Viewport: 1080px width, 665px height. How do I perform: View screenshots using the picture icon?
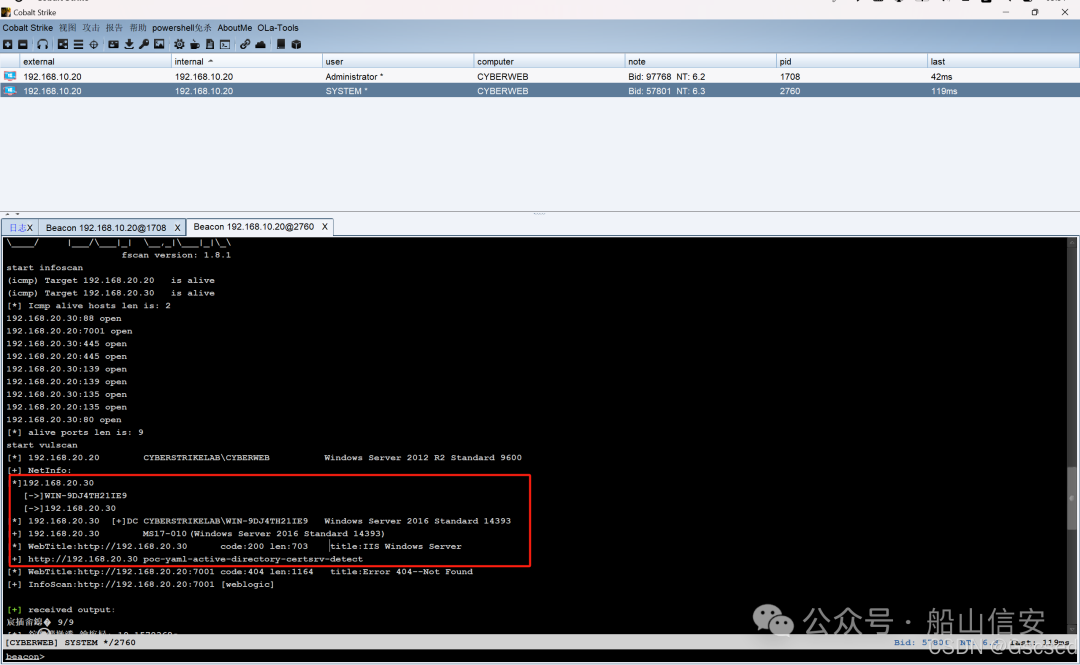coord(159,44)
